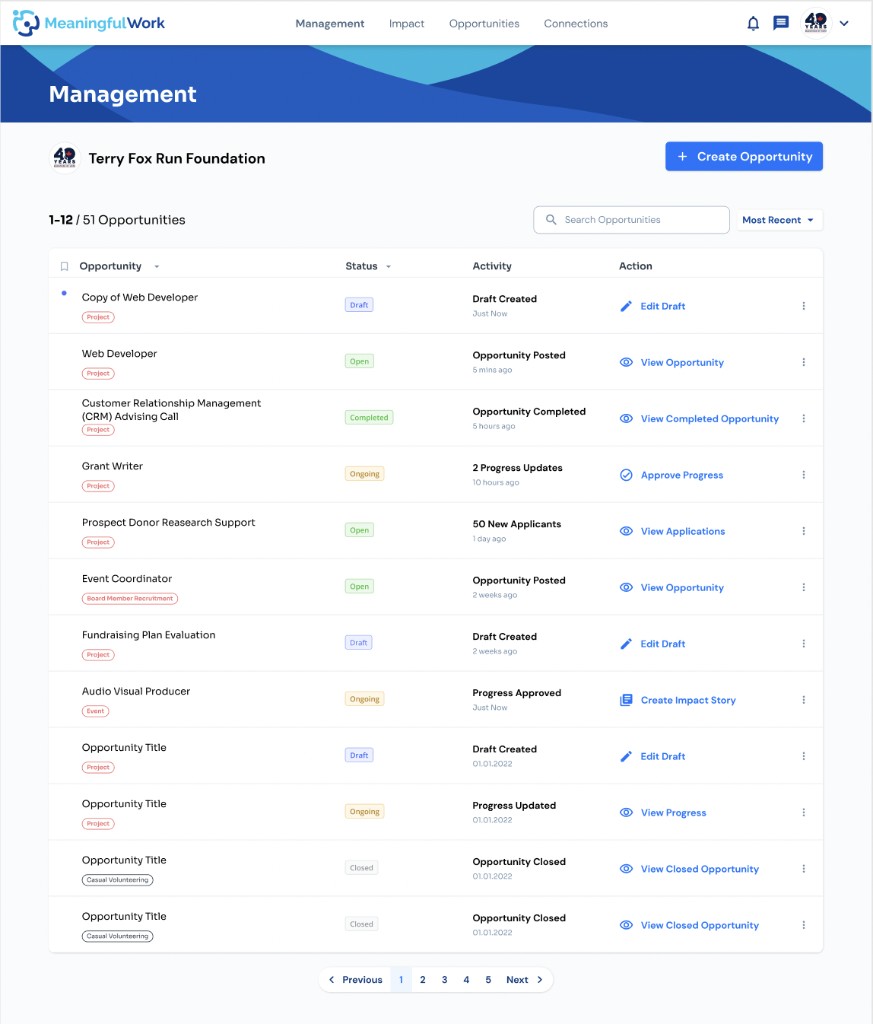Go to page 5
Viewport: 873px width, 1024px height.
pos(488,980)
